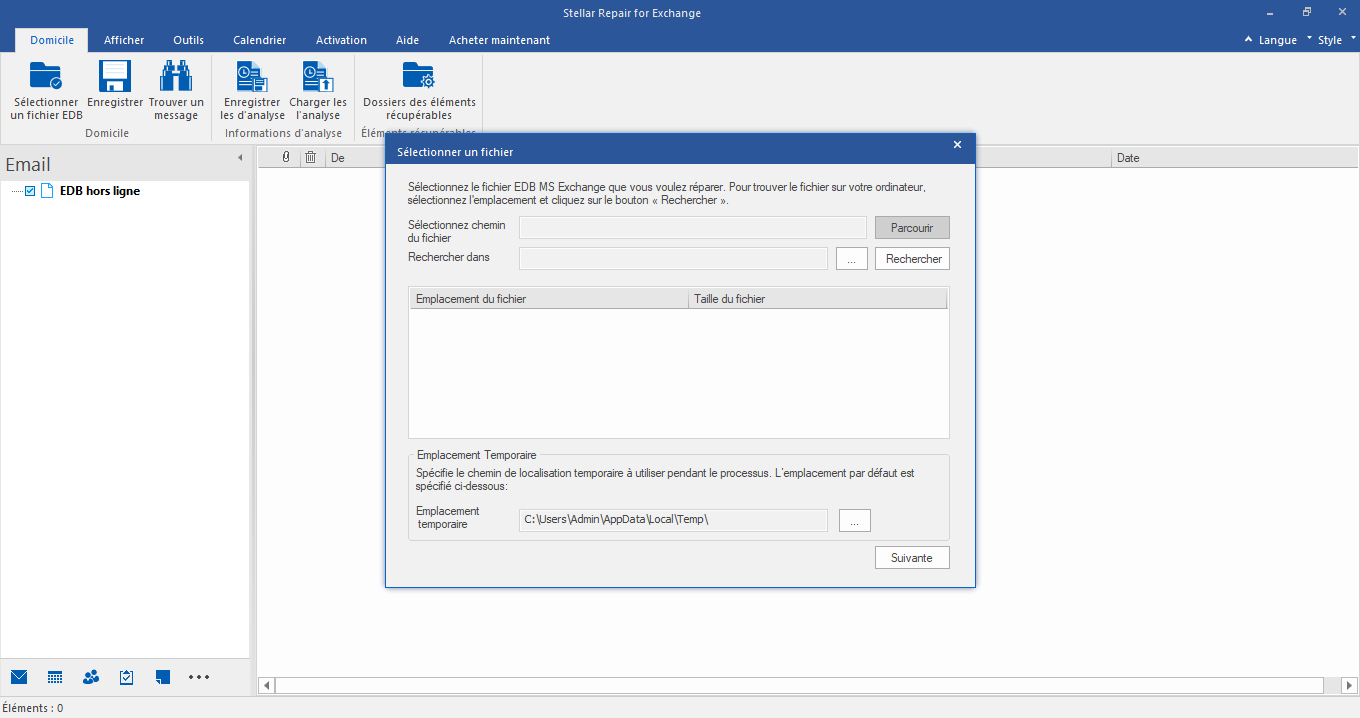Toggle EDB hors ligne checkbox
This screenshot has width=1360, height=718.
coord(30,191)
